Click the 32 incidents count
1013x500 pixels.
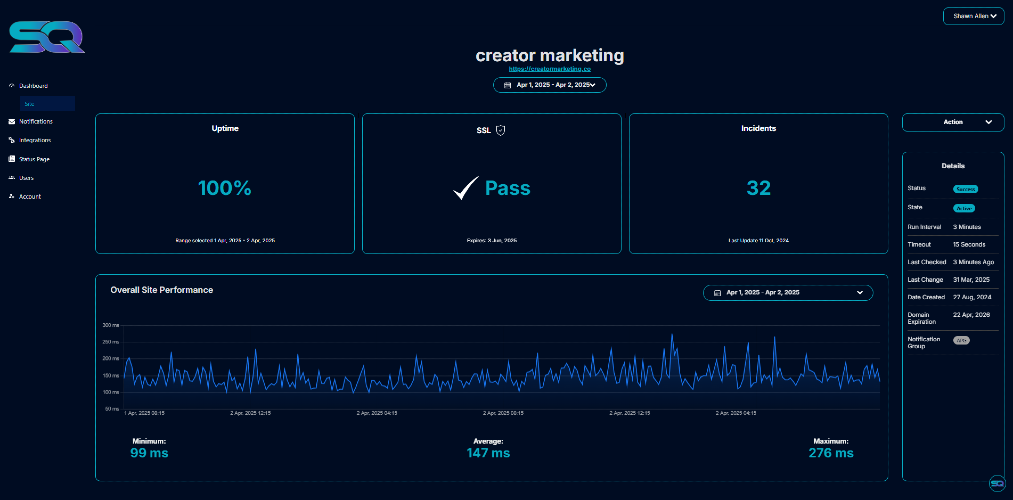(759, 188)
